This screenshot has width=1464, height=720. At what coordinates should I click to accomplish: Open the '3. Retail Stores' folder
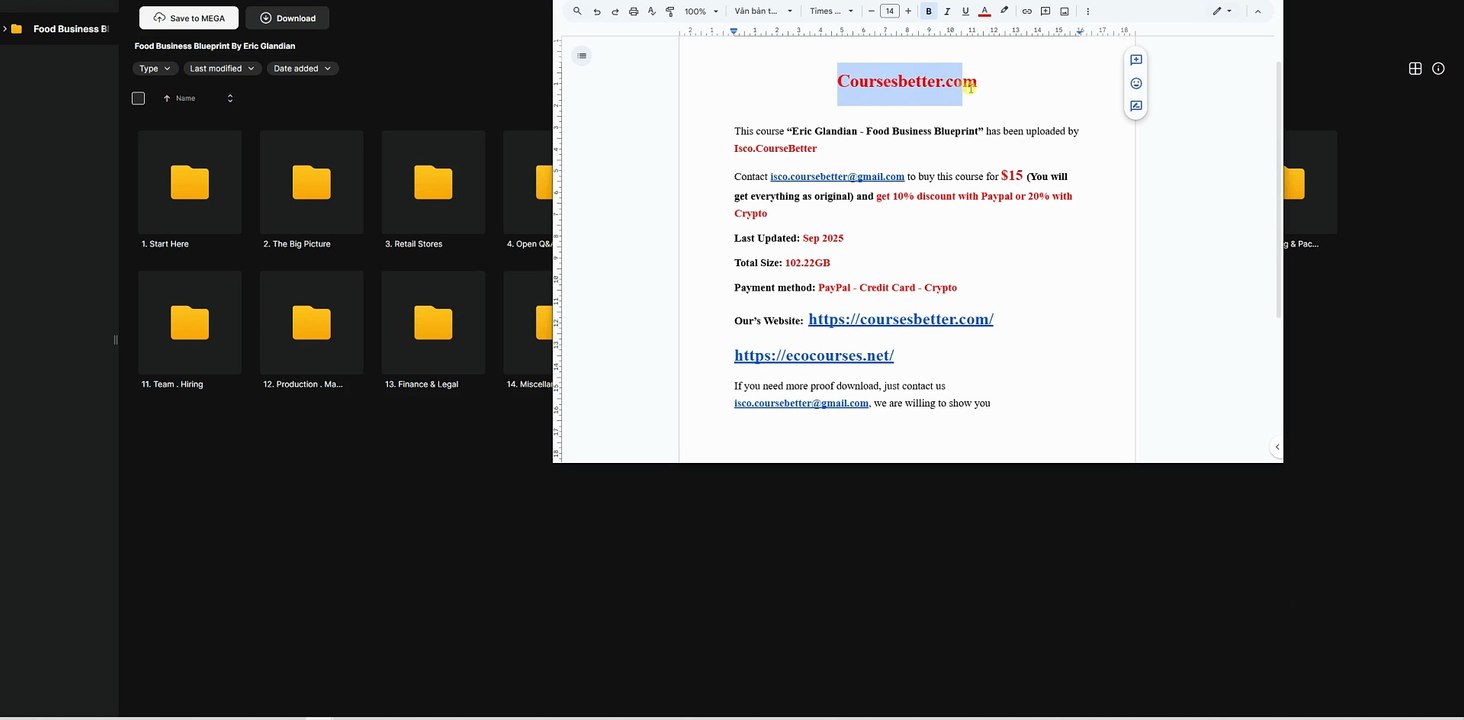click(434, 190)
